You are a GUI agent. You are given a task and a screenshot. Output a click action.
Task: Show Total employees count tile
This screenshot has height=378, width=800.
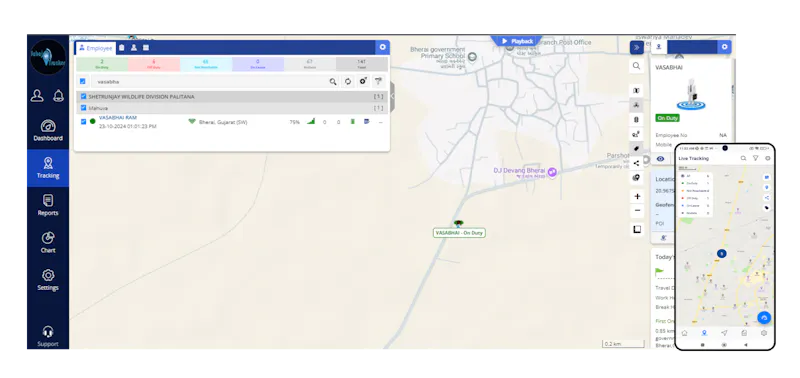click(x=362, y=64)
